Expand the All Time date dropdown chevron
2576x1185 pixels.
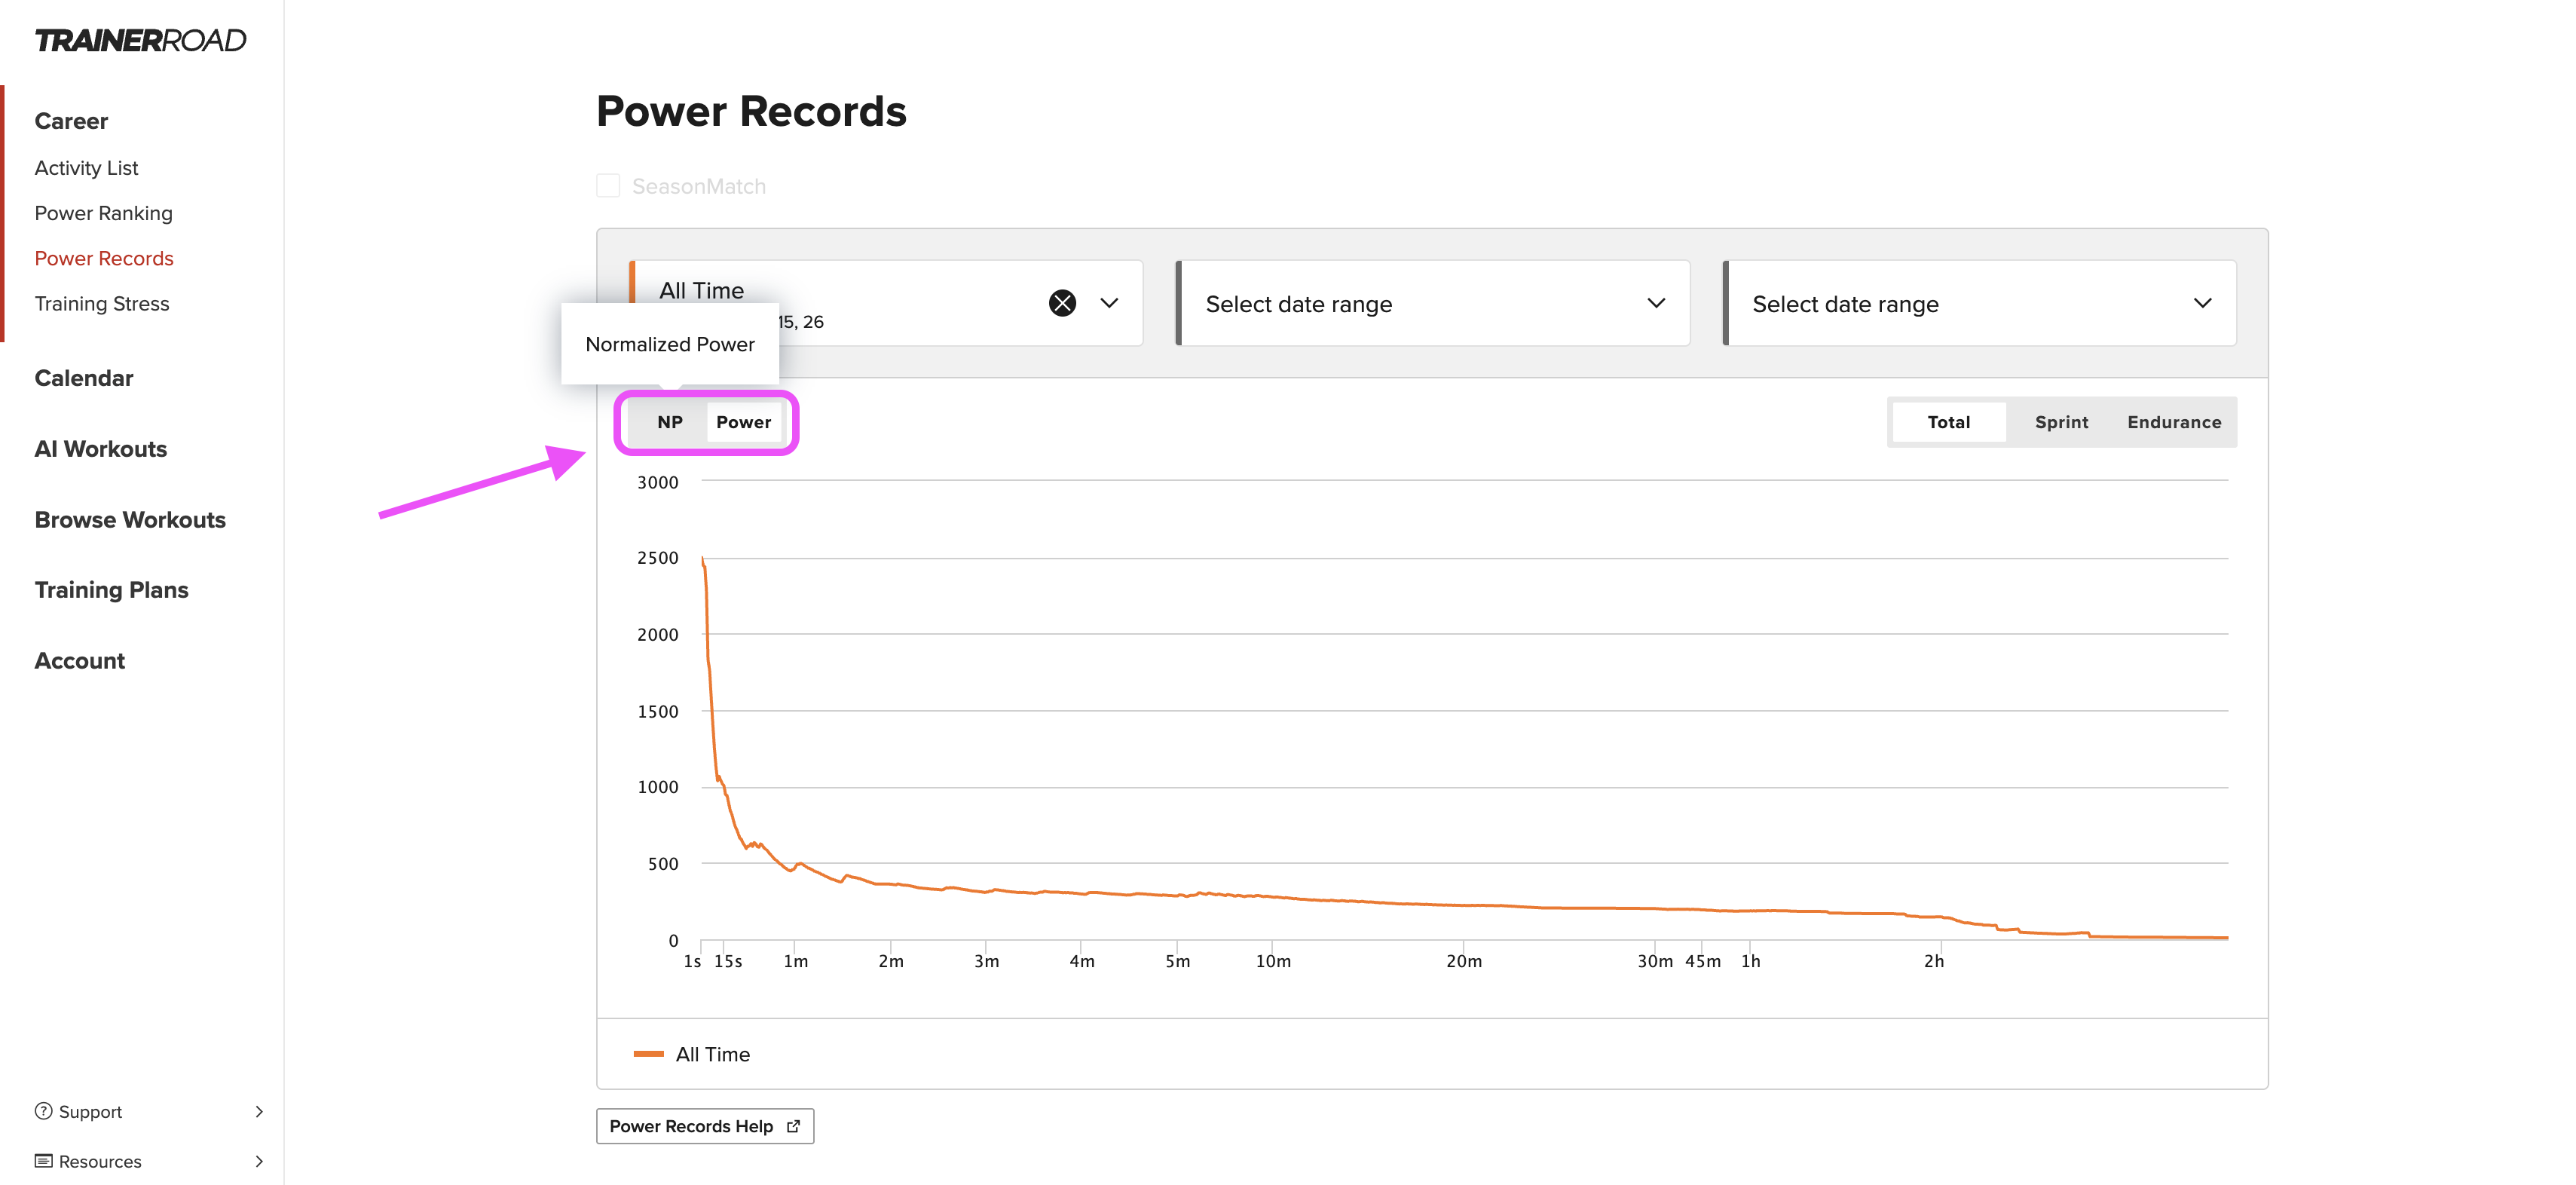pos(1109,303)
